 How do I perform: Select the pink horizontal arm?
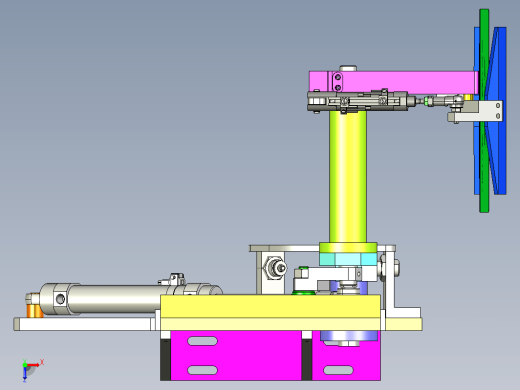[393, 82]
